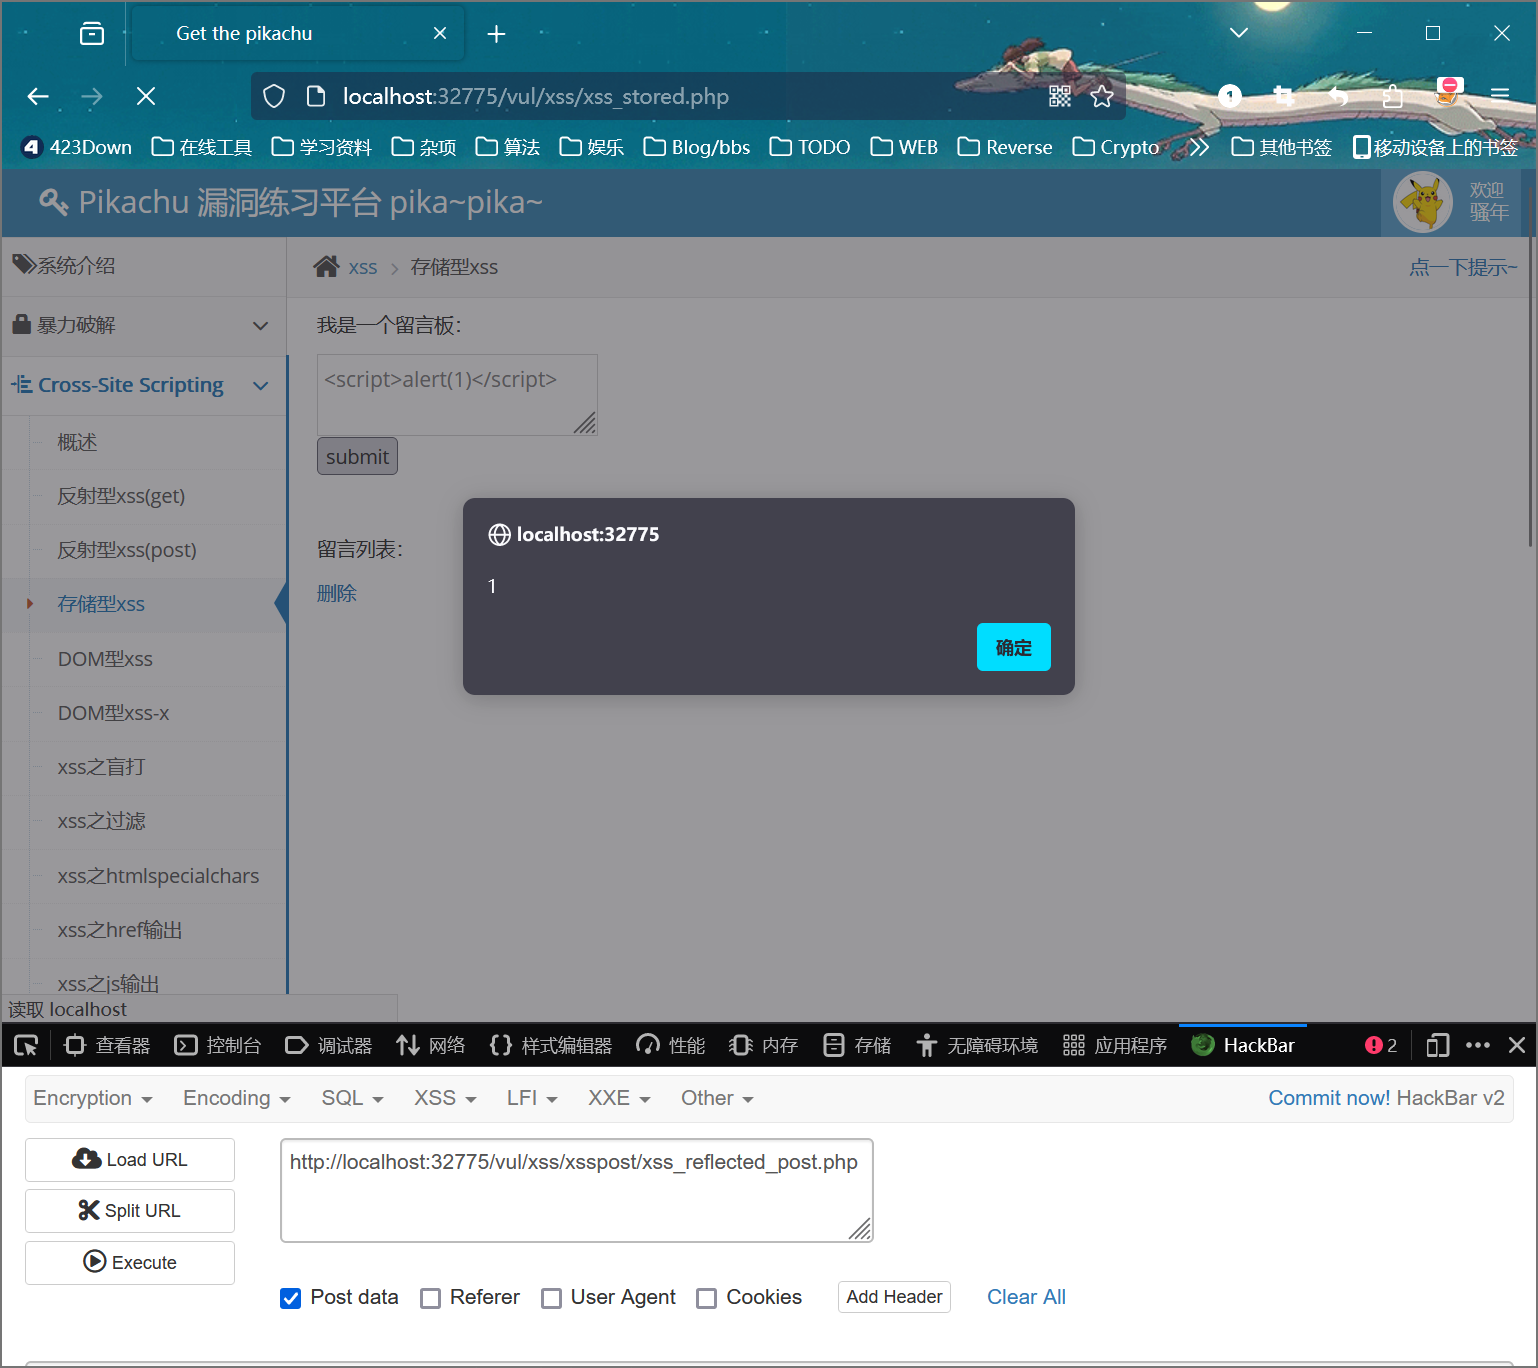This screenshot has width=1538, height=1368.
Task: Click the Pikachu avatar image
Action: pyautogui.click(x=1422, y=202)
